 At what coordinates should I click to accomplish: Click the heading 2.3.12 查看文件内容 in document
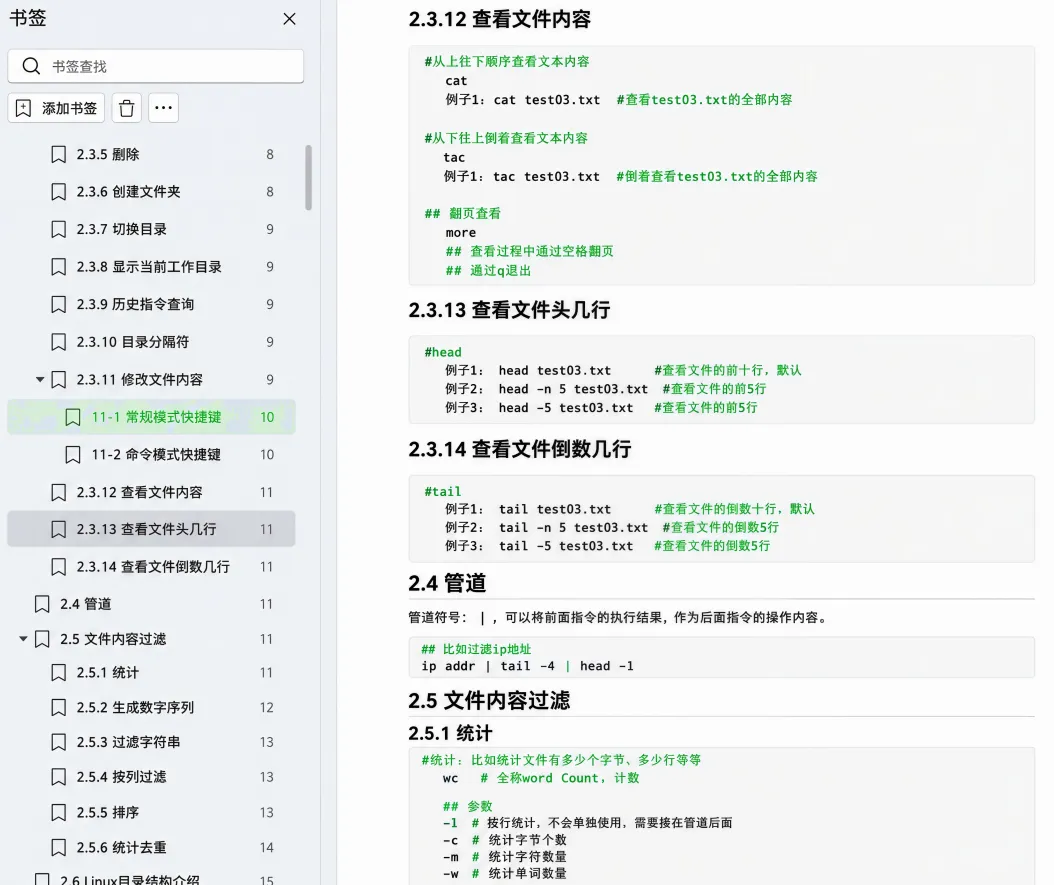tap(499, 19)
